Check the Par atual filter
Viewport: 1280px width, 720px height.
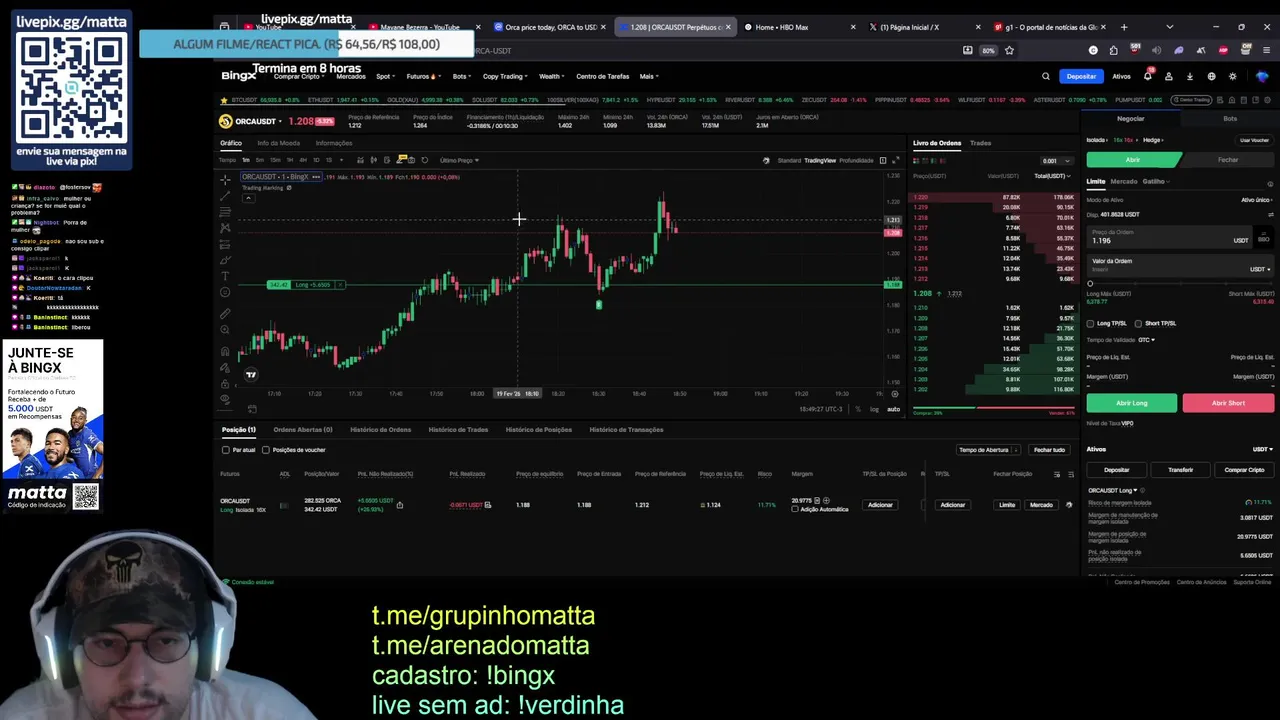tap(226, 450)
